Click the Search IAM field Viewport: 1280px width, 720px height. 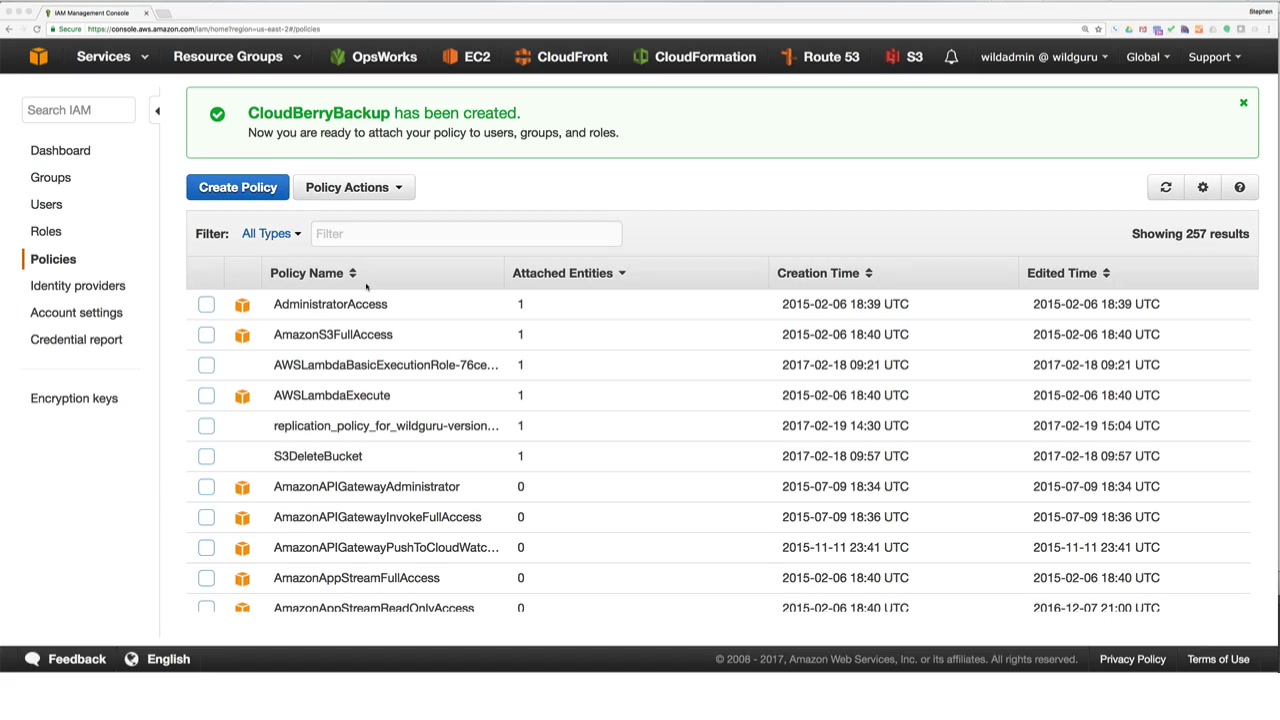[78, 110]
